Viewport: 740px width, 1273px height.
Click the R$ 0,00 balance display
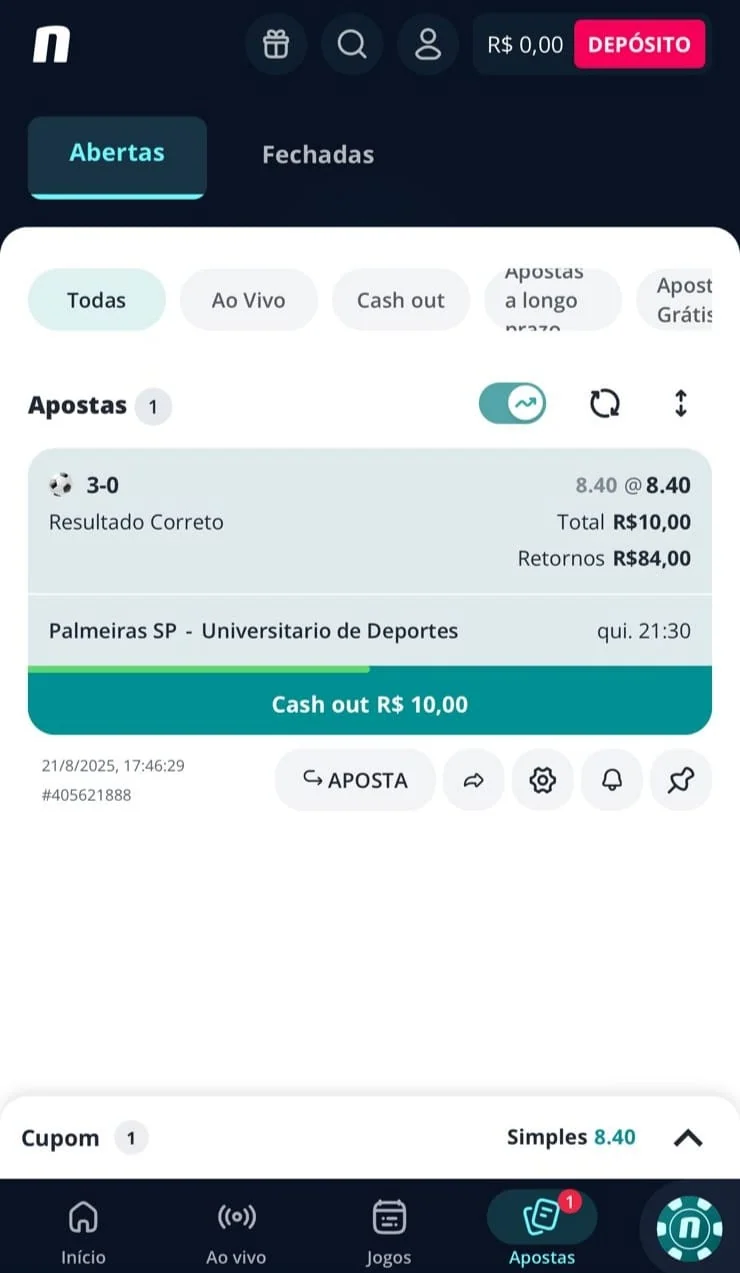pyautogui.click(x=524, y=44)
